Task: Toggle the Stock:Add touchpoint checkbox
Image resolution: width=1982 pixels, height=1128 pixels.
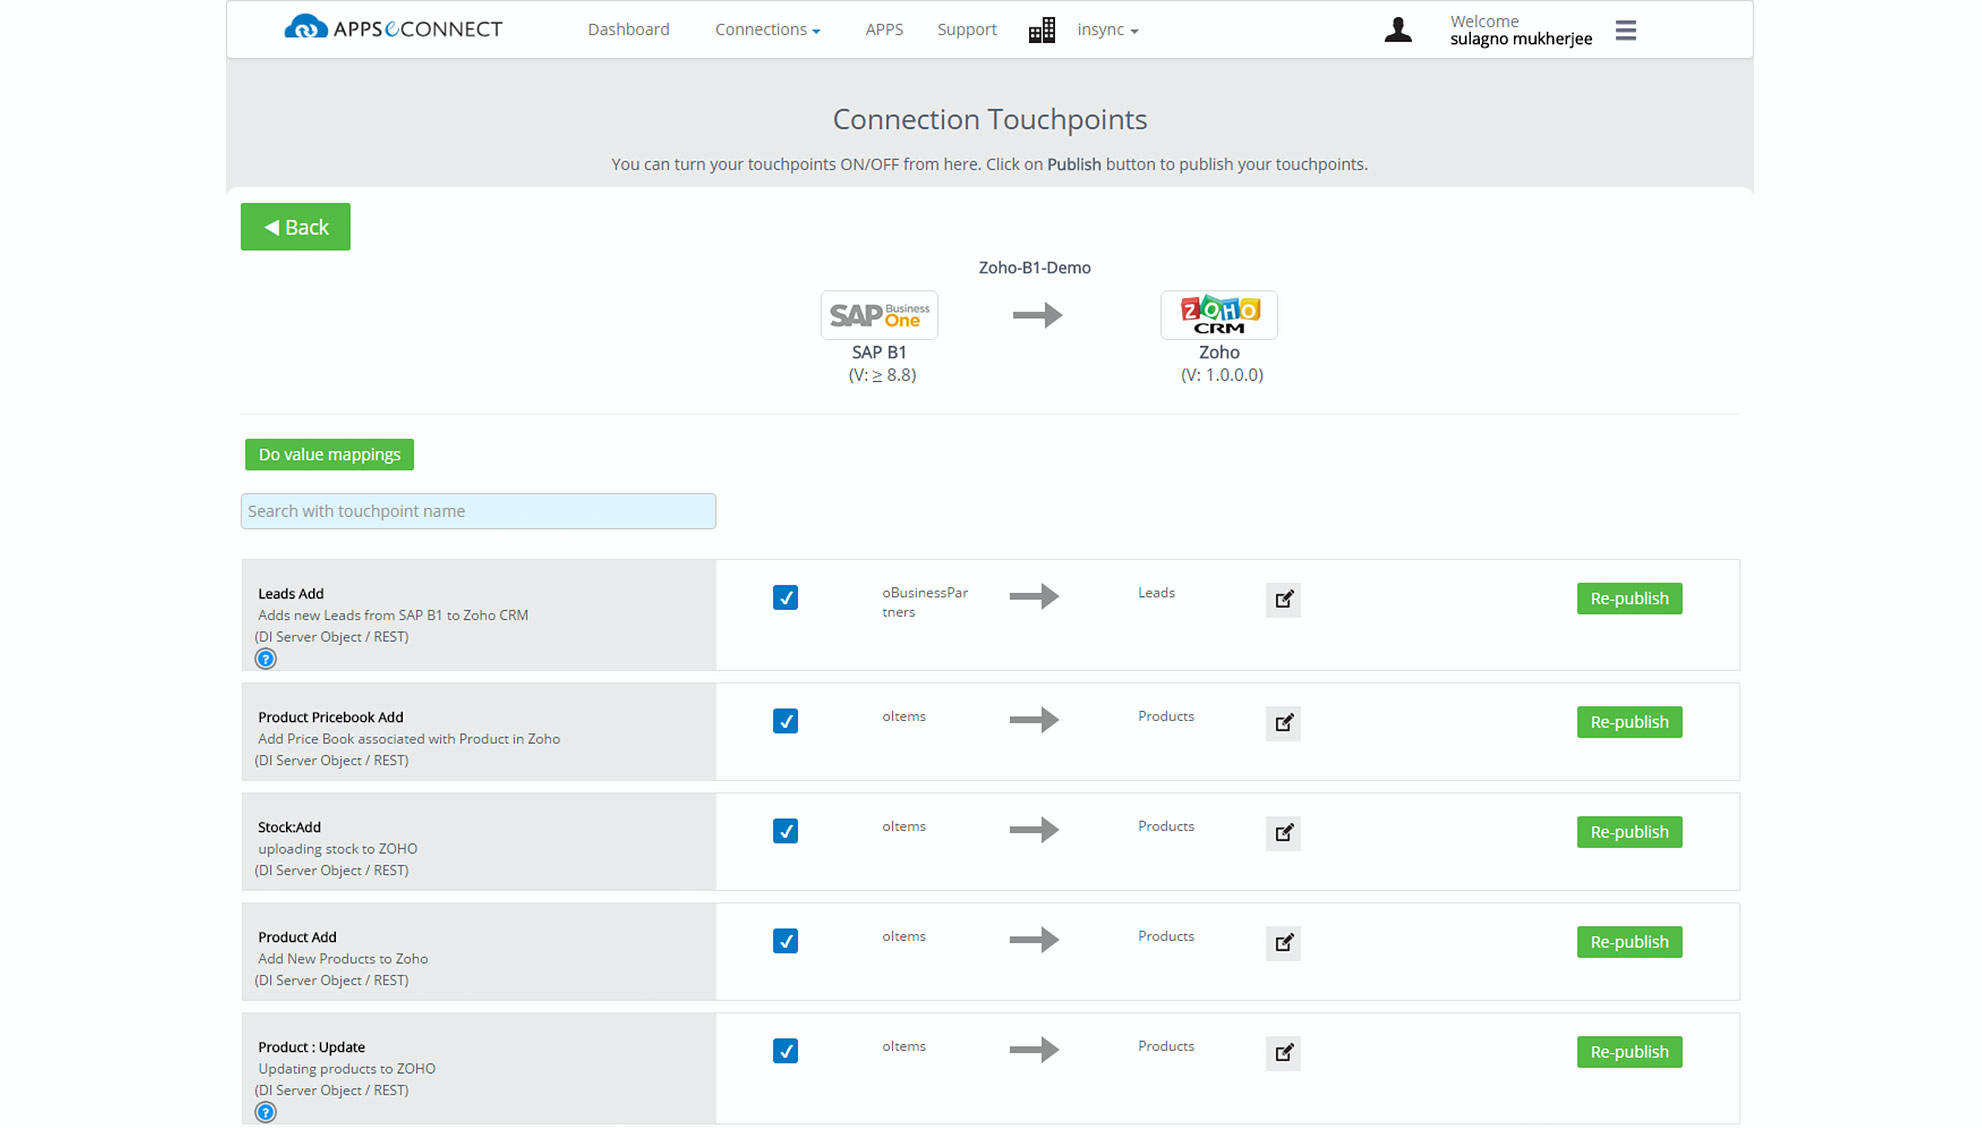Action: point(785,832)
